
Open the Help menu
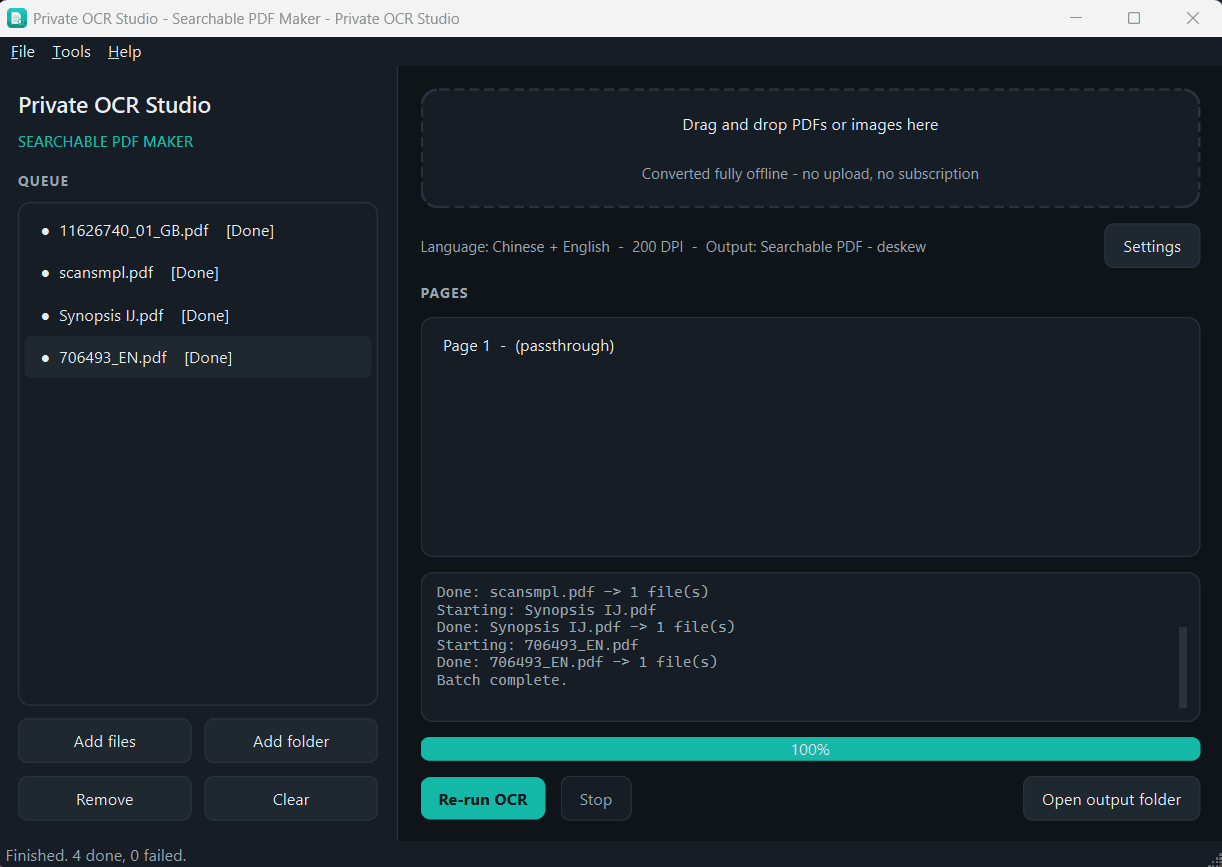point(125,52)
